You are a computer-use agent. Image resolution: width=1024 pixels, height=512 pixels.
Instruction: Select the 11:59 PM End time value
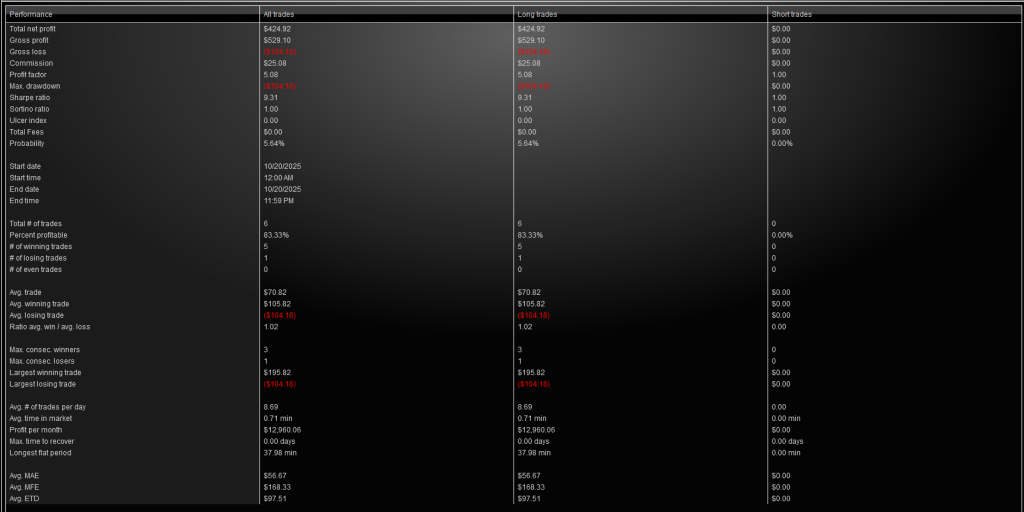[279, 200]
